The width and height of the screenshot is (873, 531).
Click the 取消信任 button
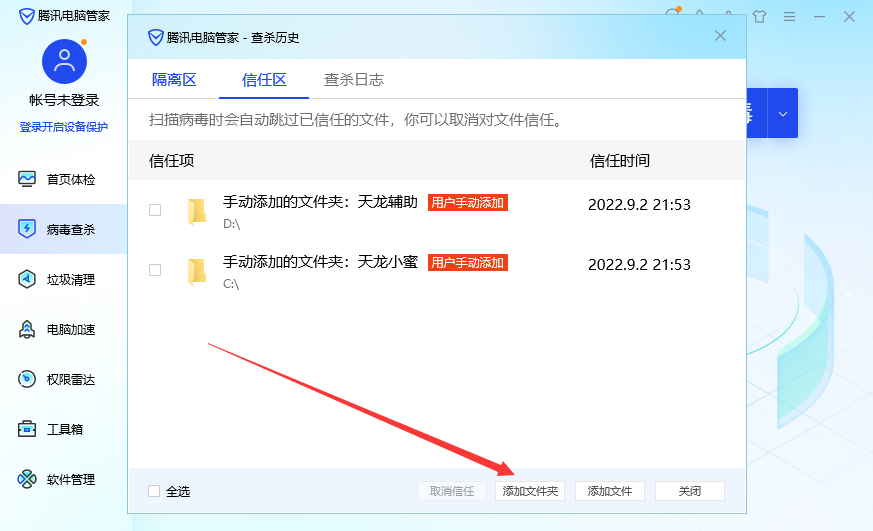452,491
